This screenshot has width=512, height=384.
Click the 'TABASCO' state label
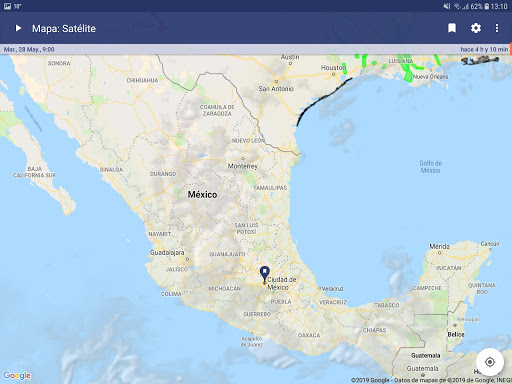coord(387,305)
